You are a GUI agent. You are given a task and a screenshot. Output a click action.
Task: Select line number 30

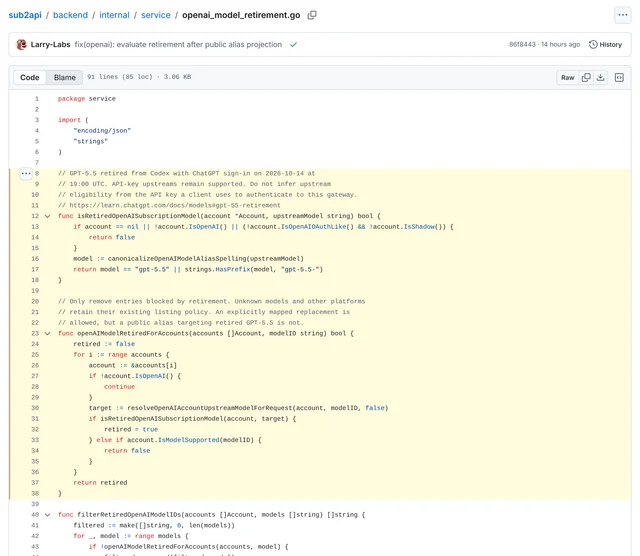[35, 408]
